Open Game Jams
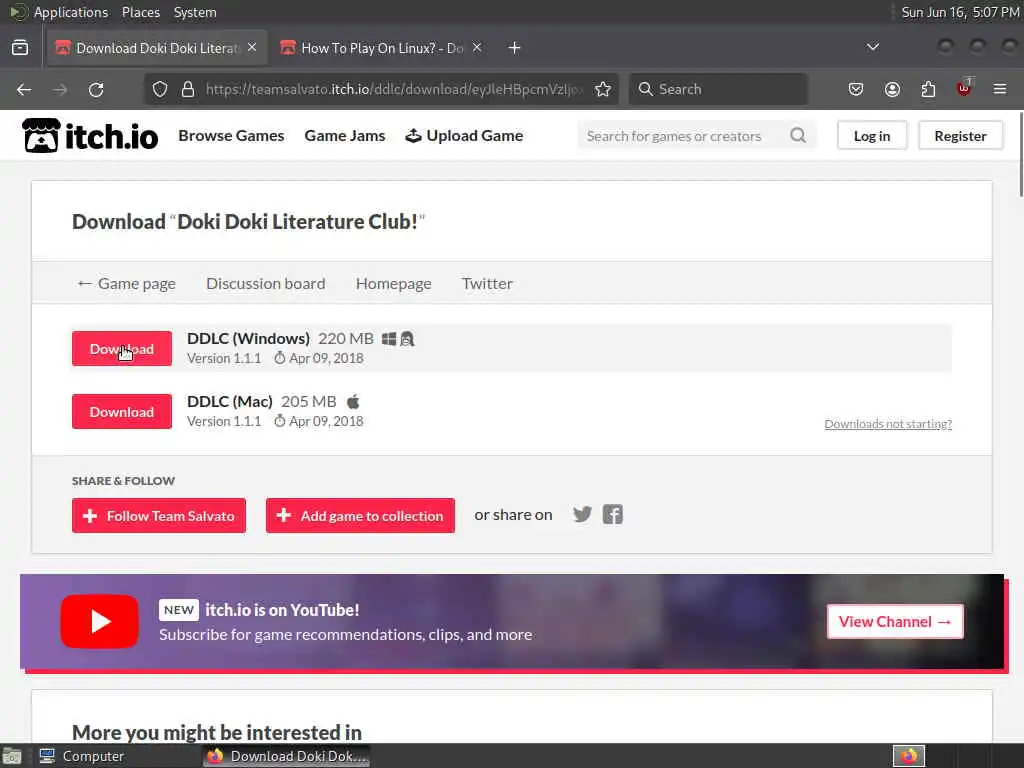1024x768 pixels. [345, 136]
